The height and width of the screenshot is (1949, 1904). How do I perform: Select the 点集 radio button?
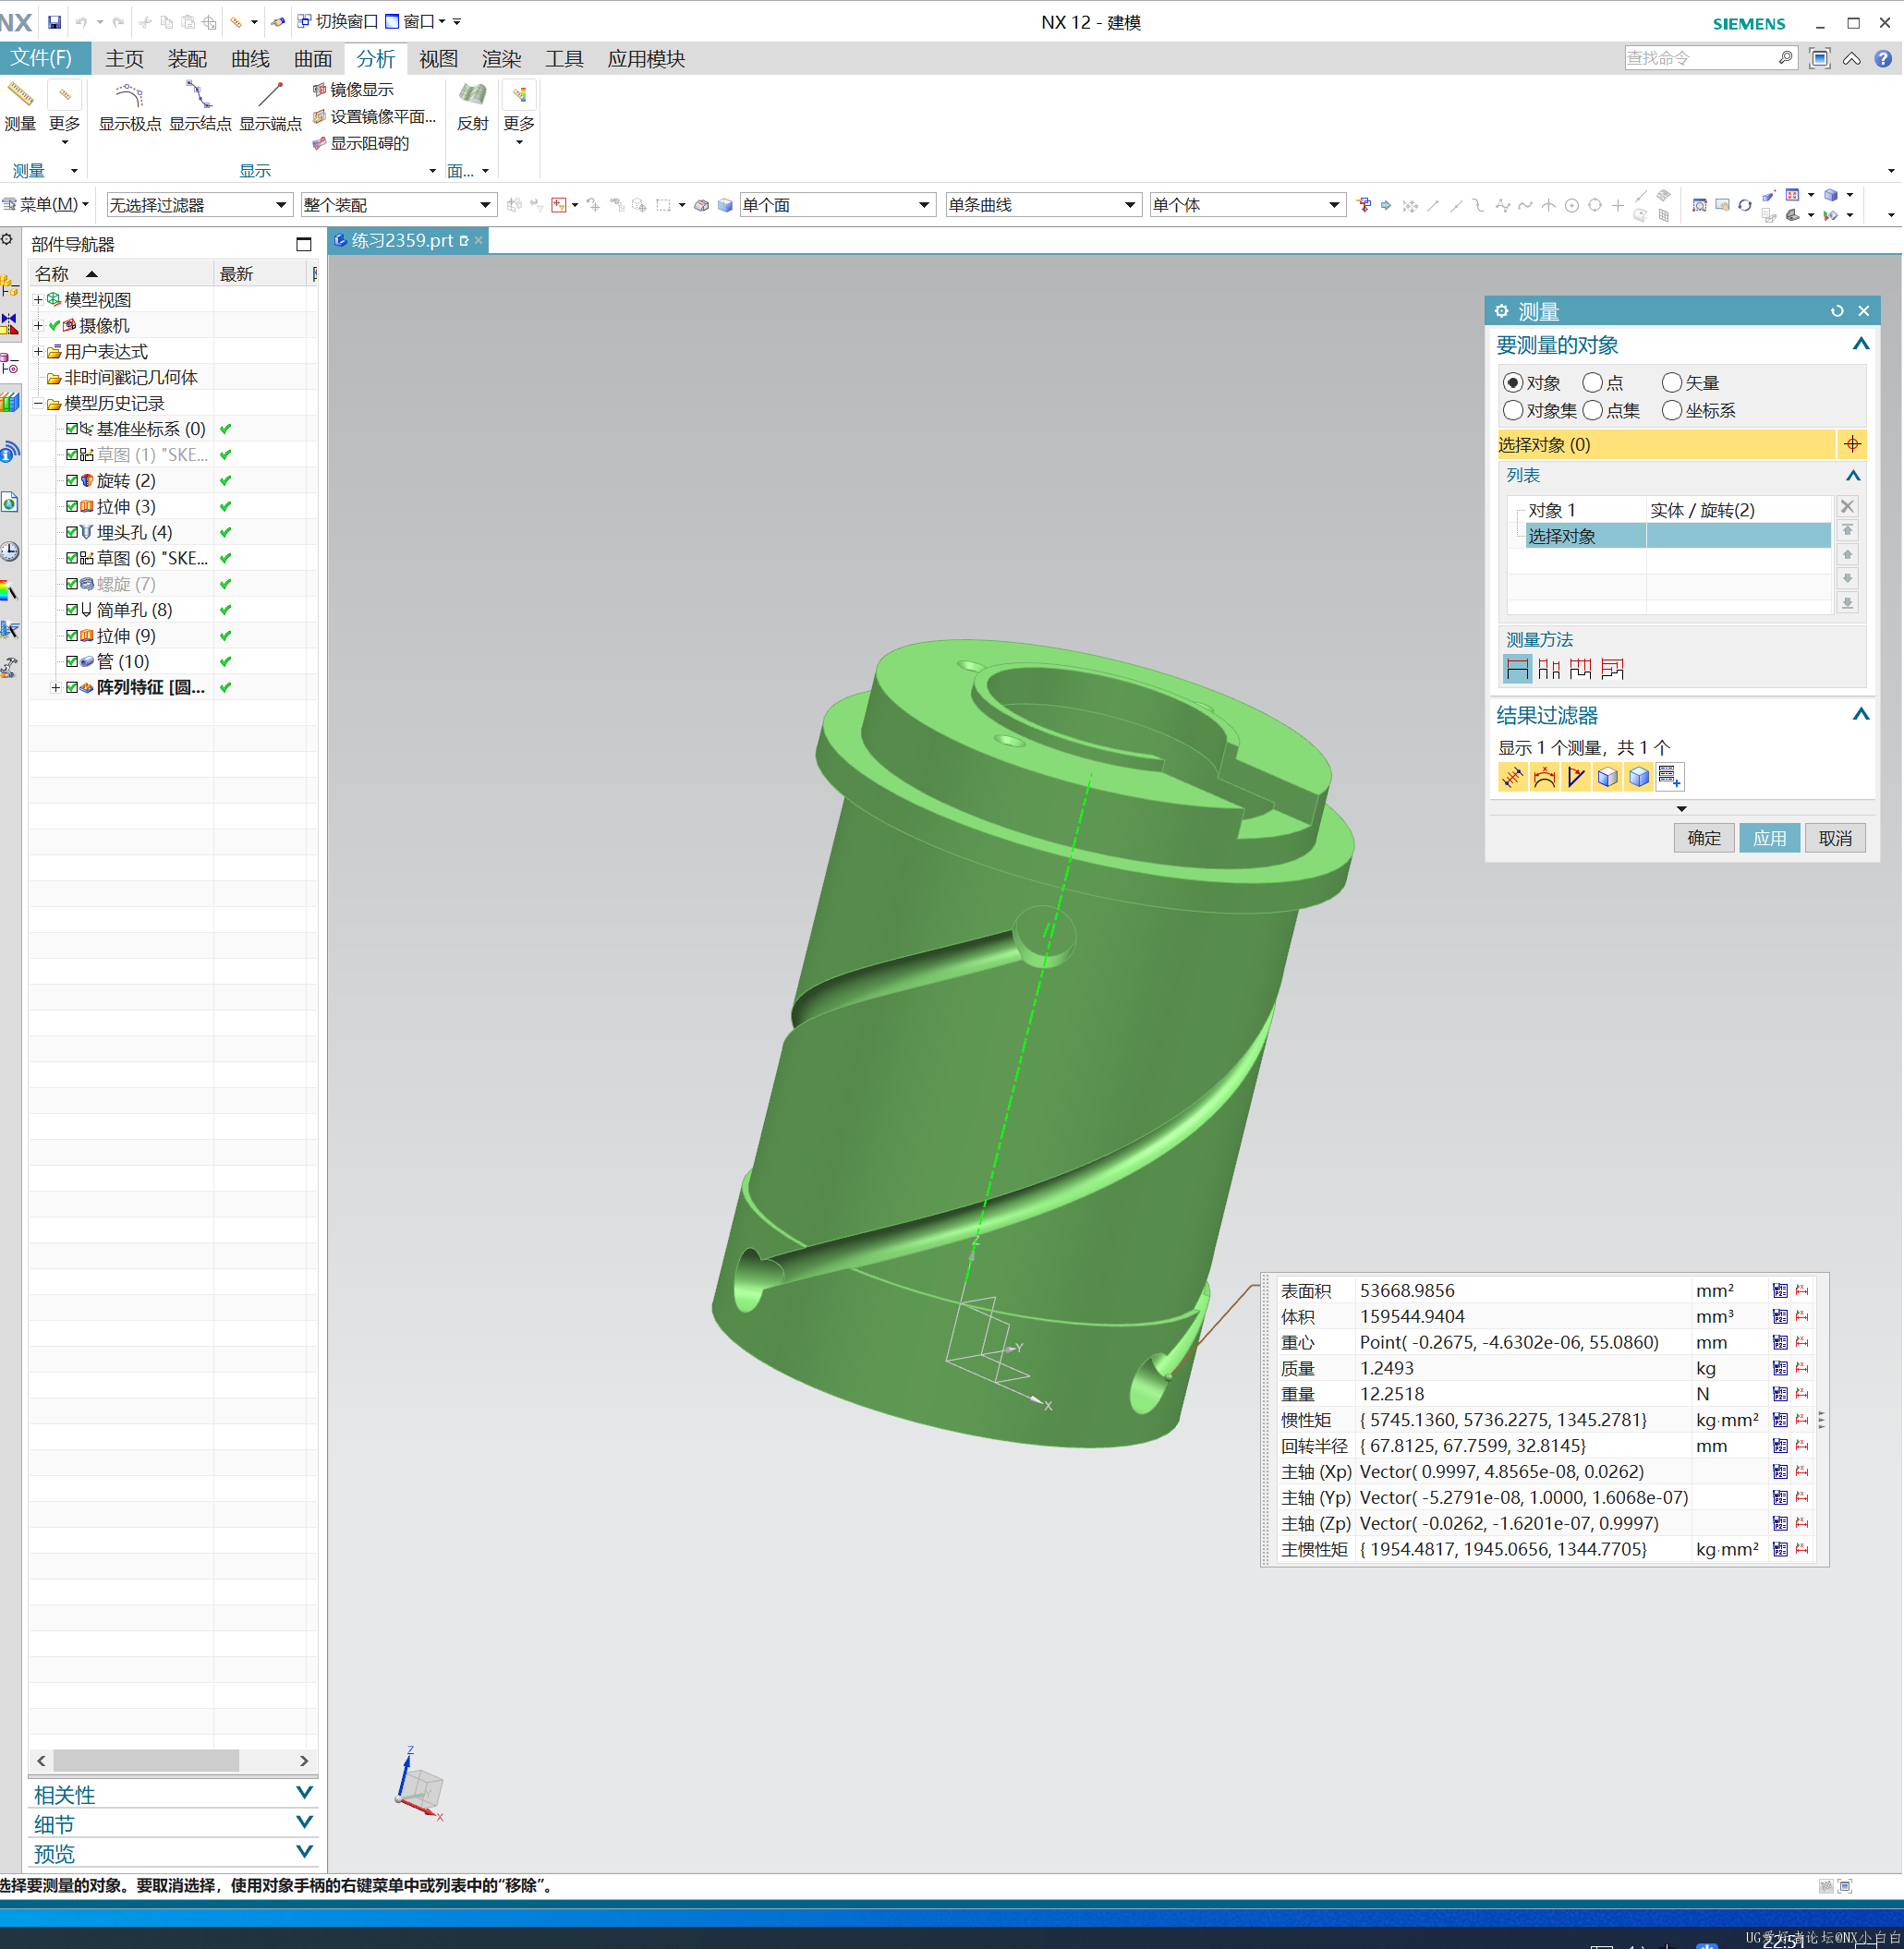coord(1592,411)
